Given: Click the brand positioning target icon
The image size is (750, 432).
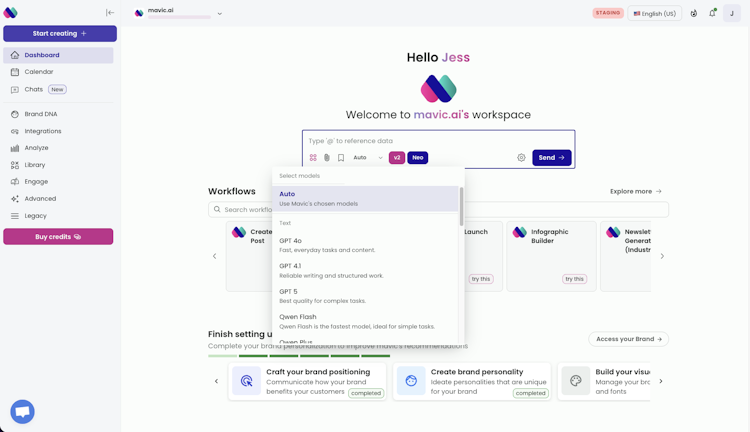Looking at the screenshot, I should (246, 381).
